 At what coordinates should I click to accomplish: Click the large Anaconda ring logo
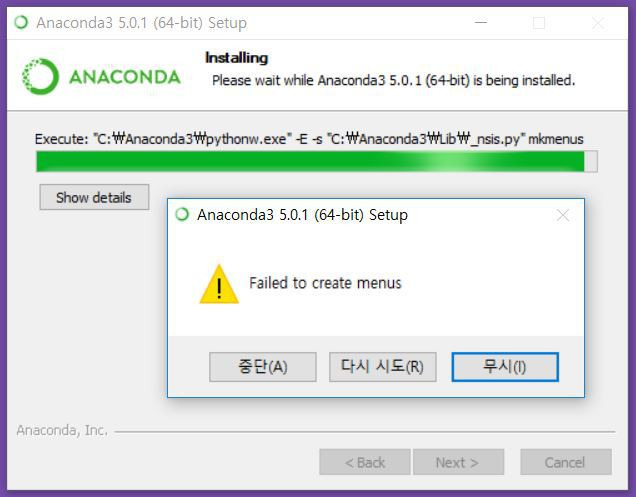tap(40, 76)
